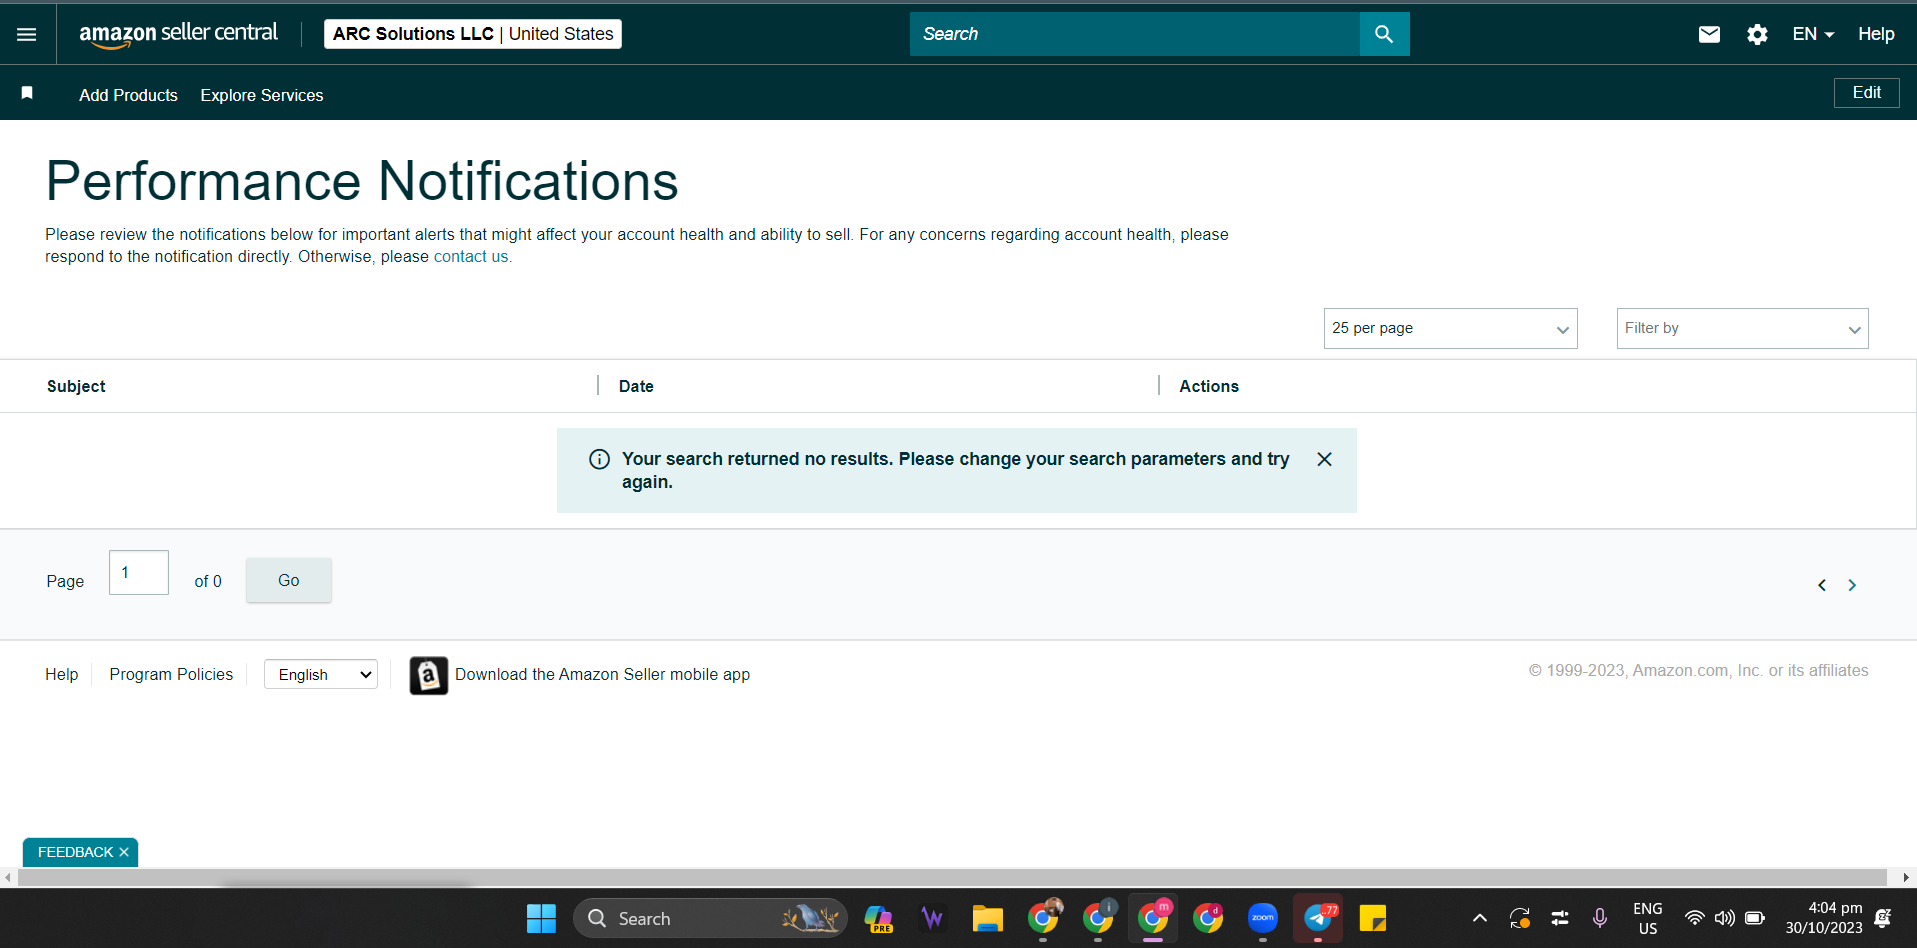Screen dimensions: 1917x948
Task: Click Help in the top bar
Action: click(1876, 34)
